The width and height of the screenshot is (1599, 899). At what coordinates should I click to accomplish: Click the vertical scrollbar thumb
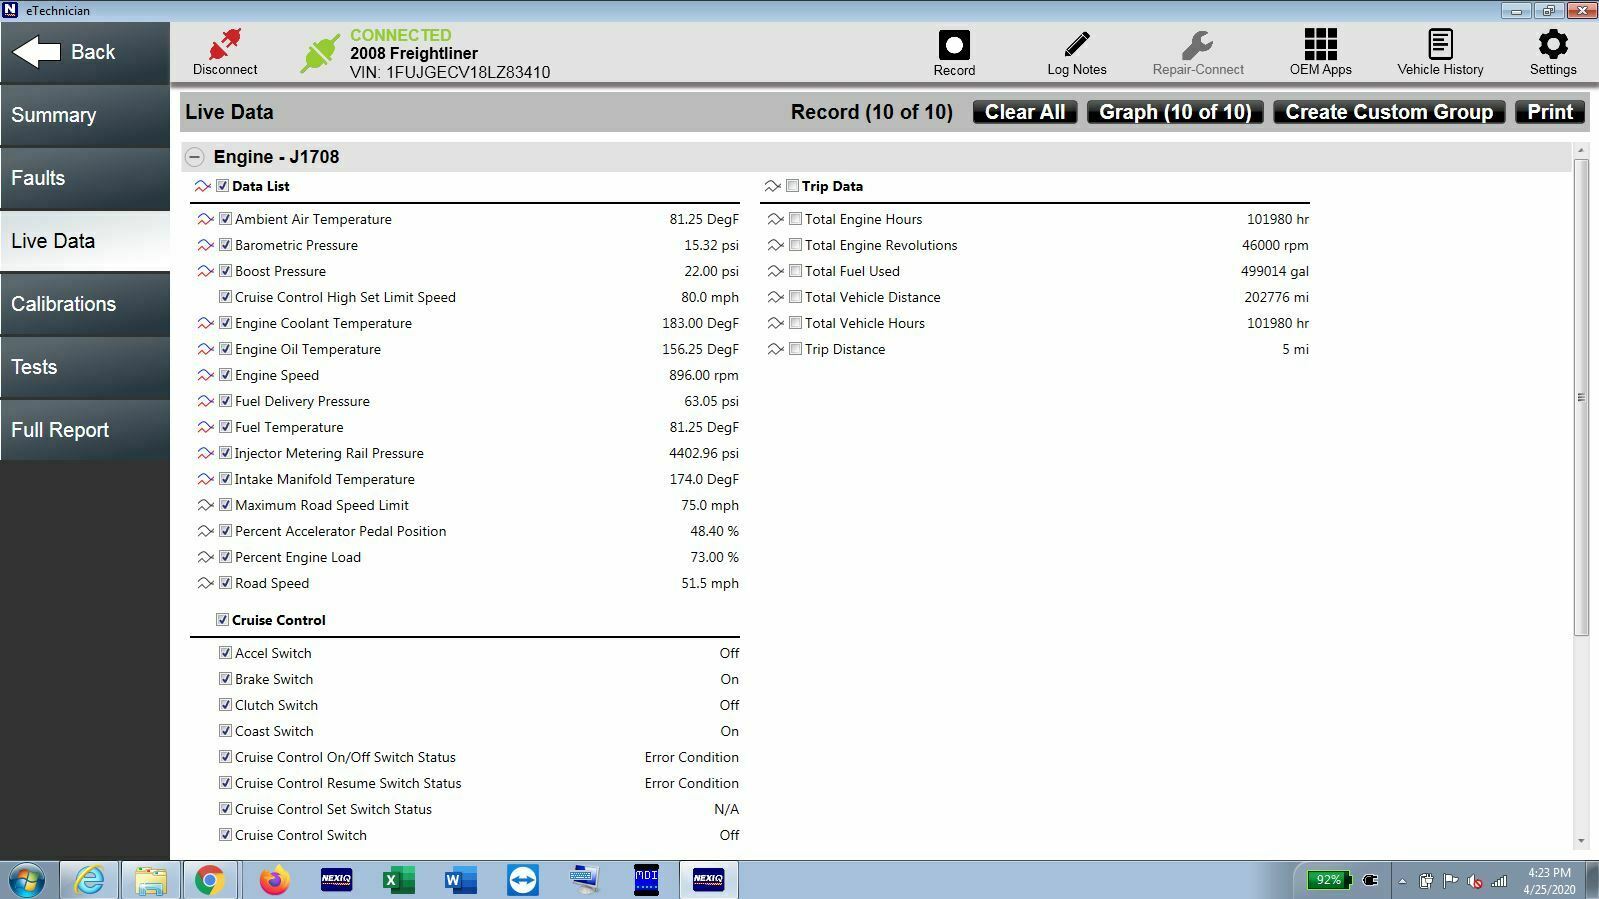(x=1581, y=396)
